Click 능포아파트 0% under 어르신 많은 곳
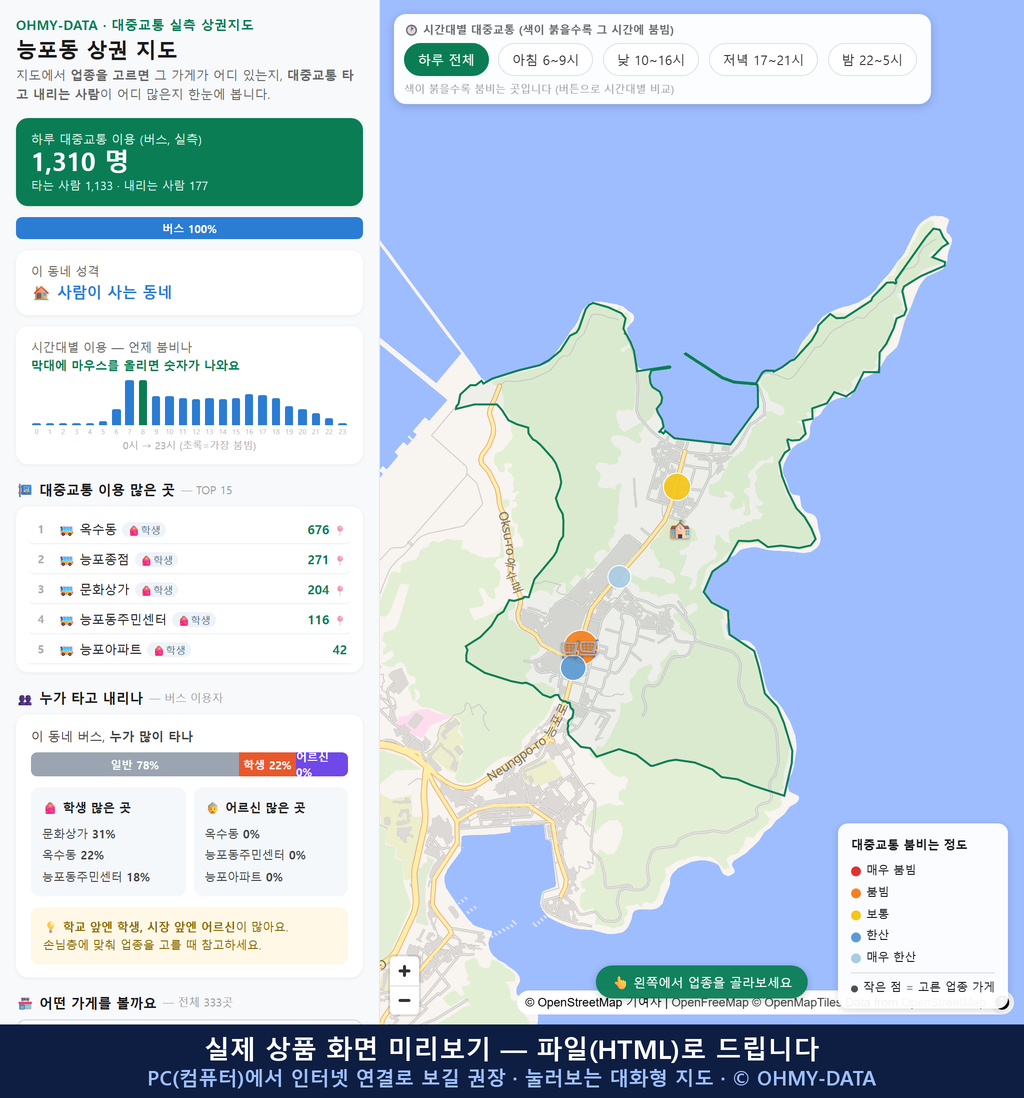 pyautogui.click(x=244, y=877)
